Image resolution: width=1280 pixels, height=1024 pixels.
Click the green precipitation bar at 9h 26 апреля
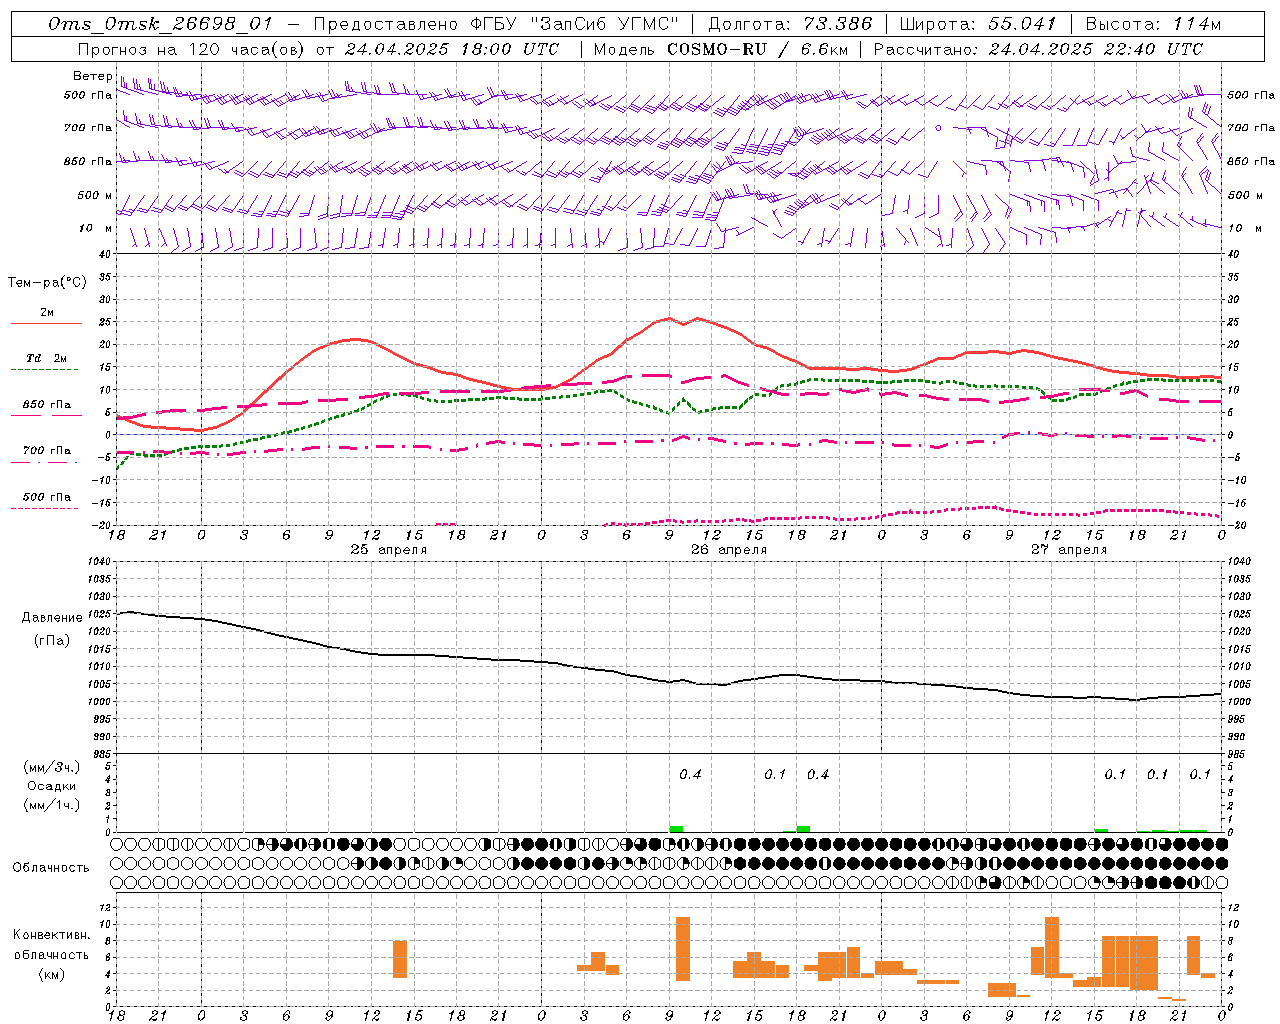coord(677,829)
